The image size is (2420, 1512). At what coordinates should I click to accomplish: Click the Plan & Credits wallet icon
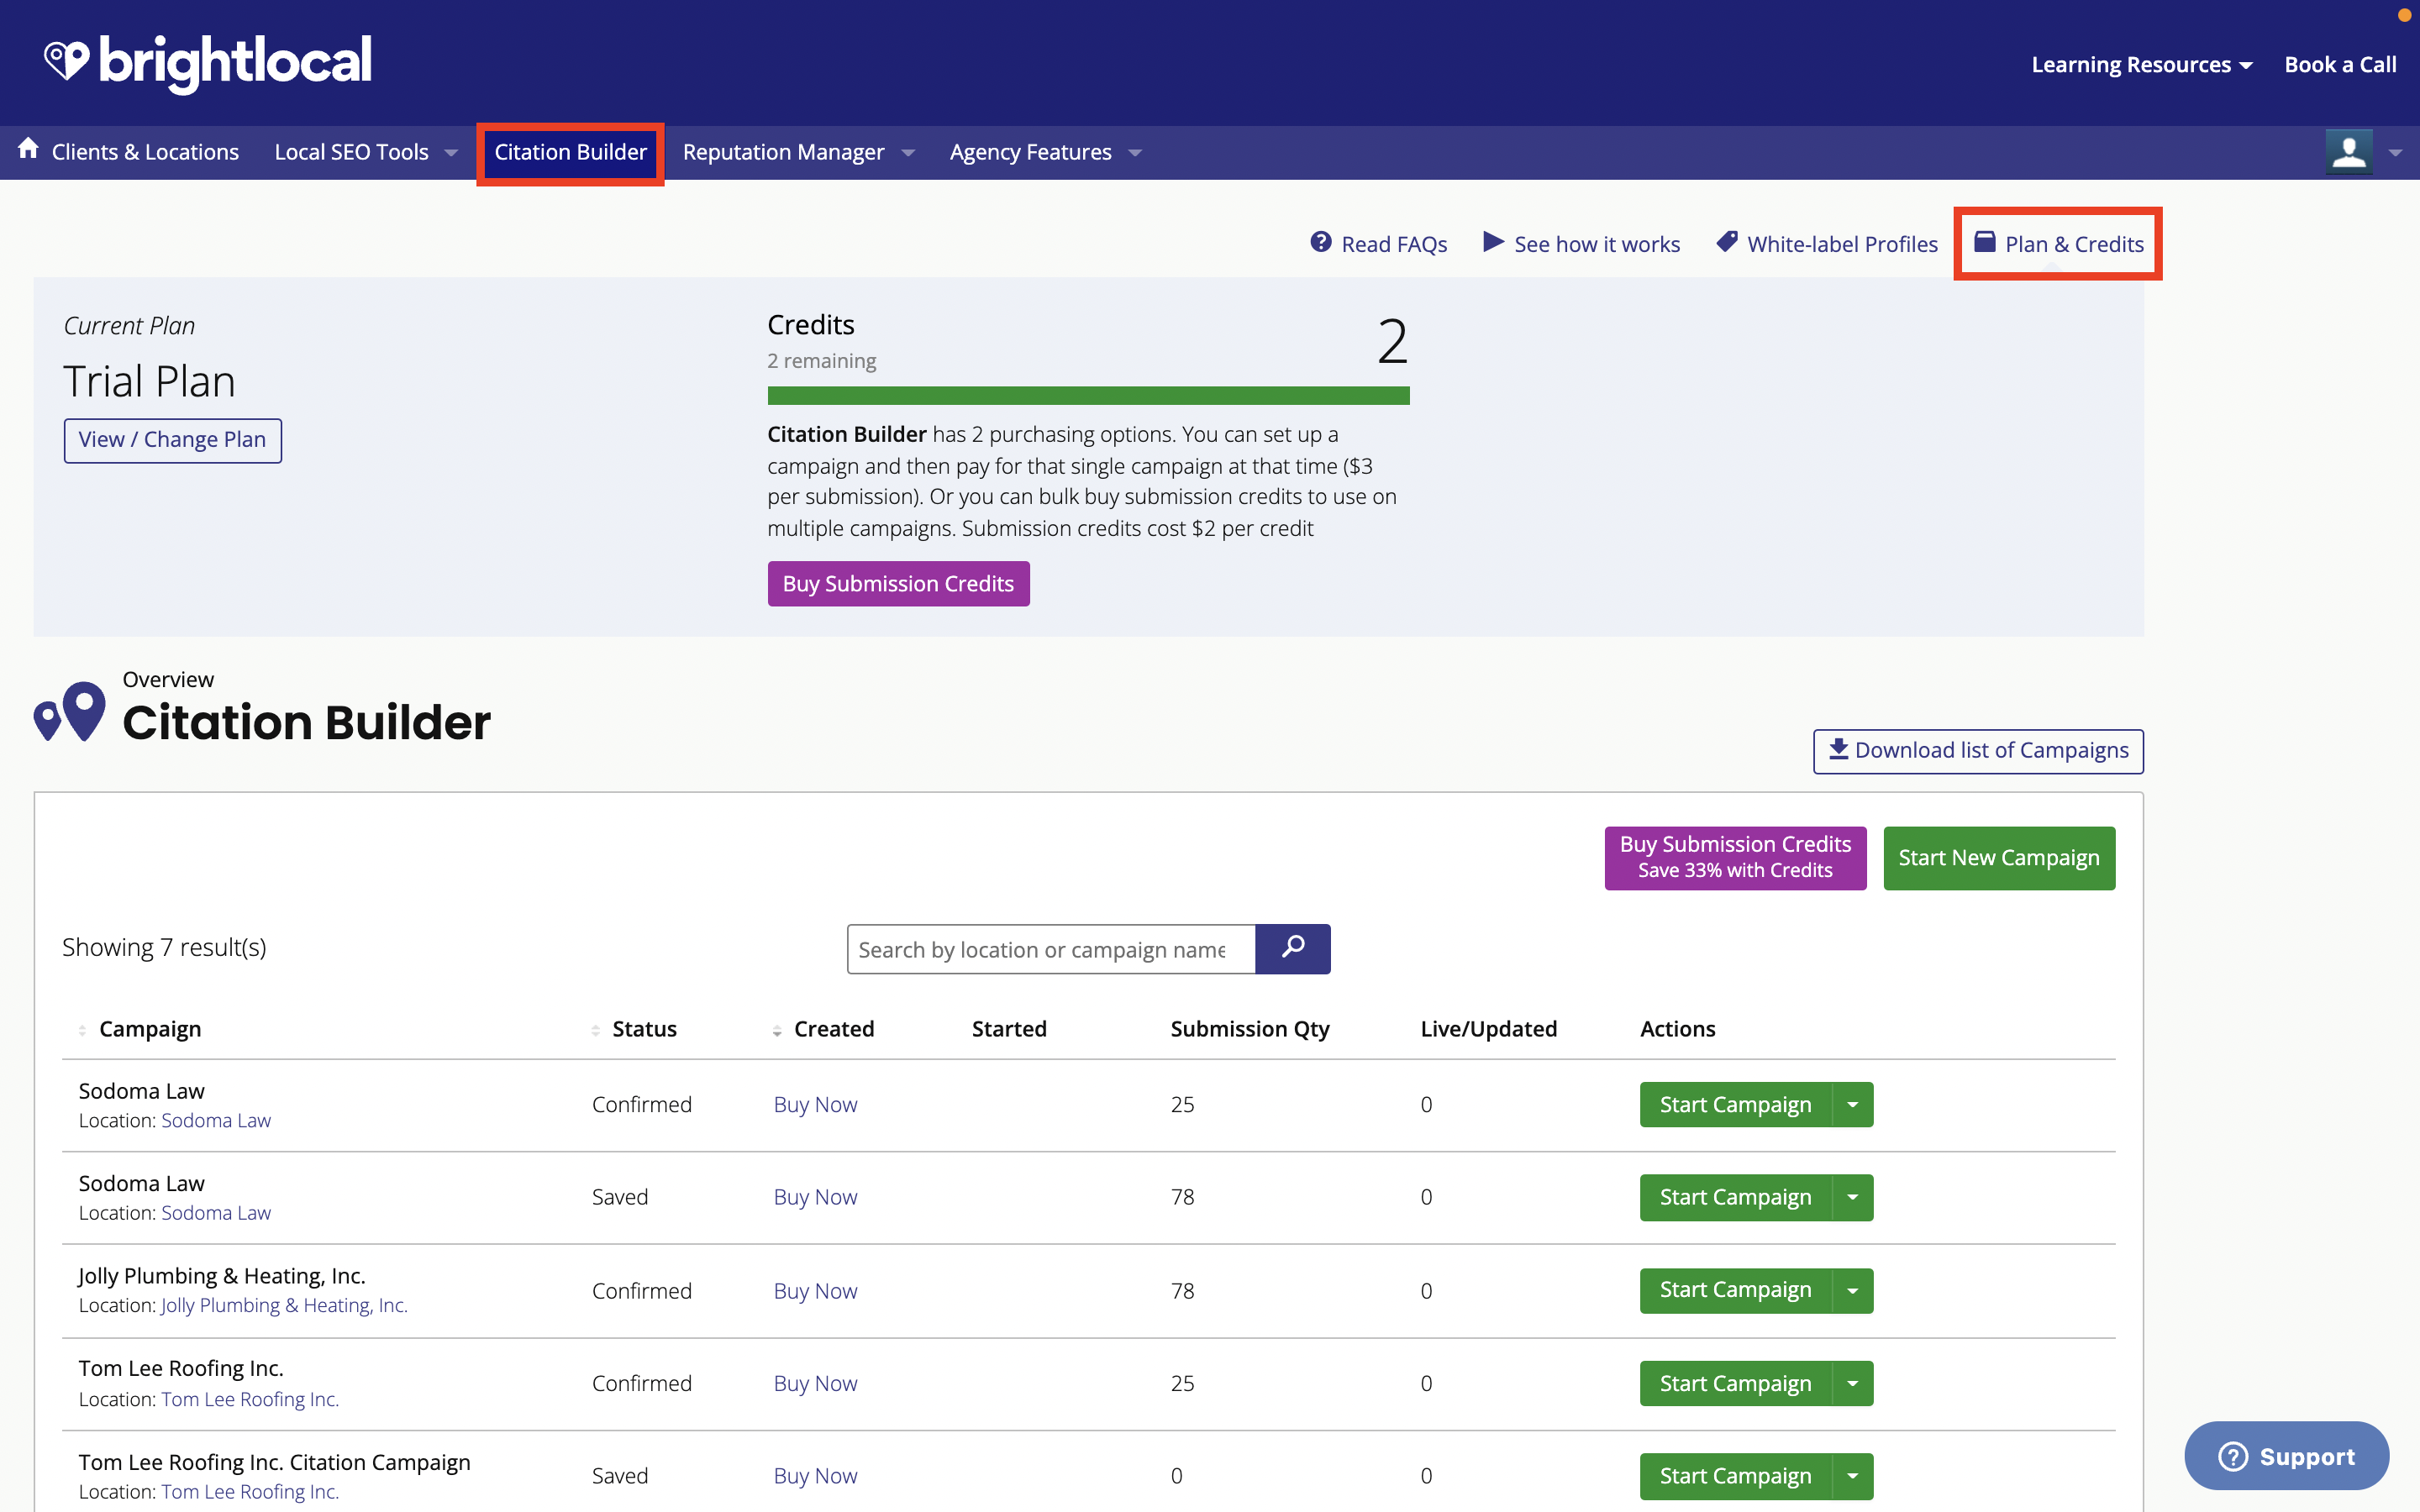coord(1985,242)
